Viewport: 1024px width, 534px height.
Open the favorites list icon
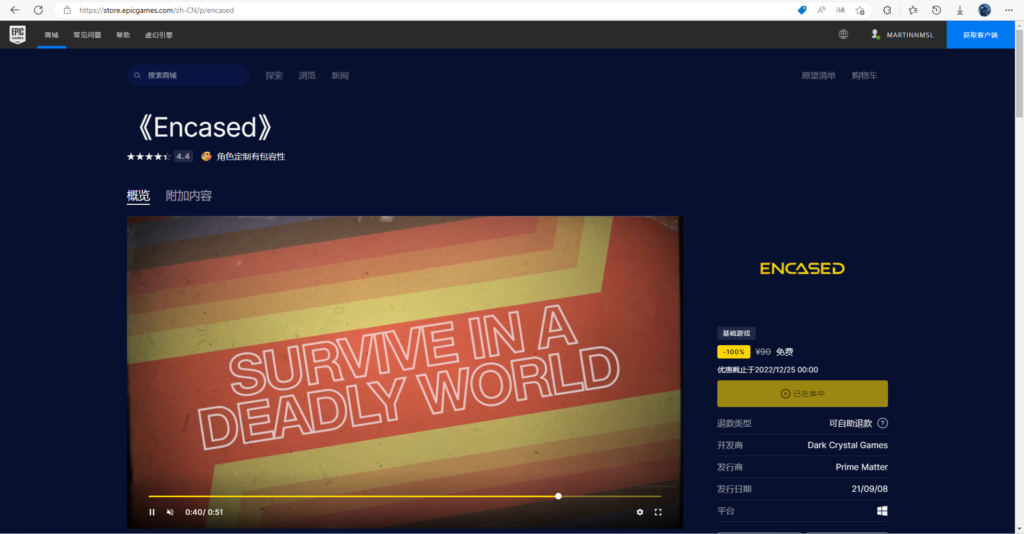(912, 10)
